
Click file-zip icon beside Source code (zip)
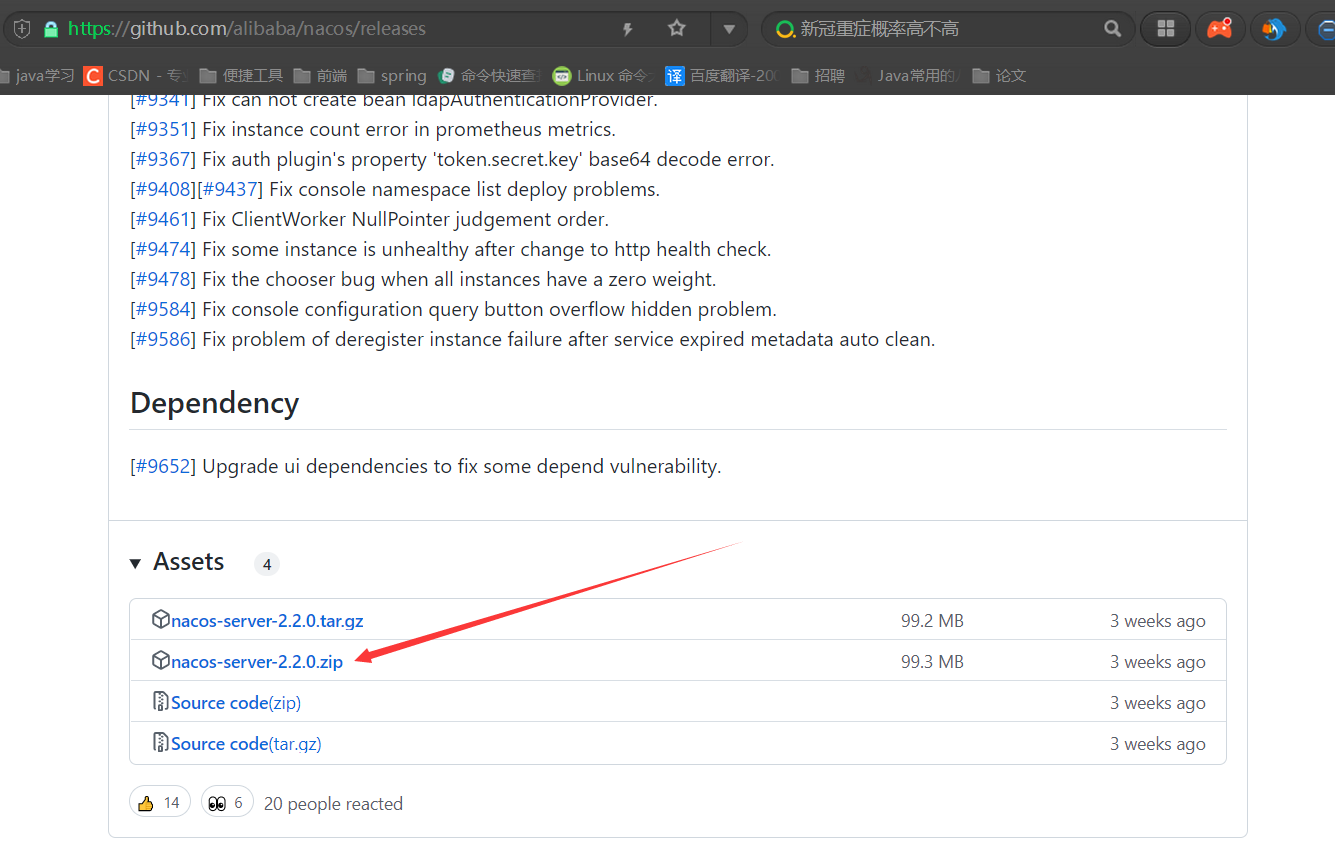tap(160, 702)
